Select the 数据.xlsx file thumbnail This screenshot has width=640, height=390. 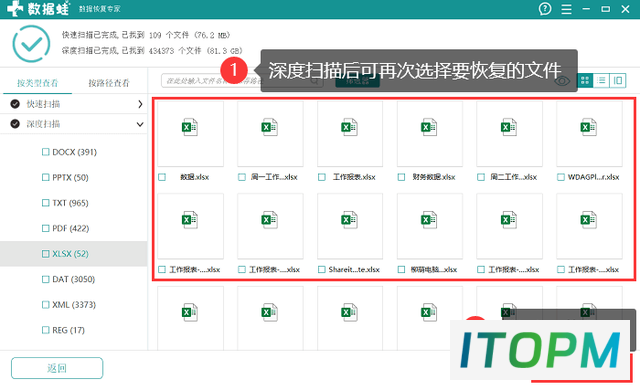pyautogui.click(x=190, y=134)
